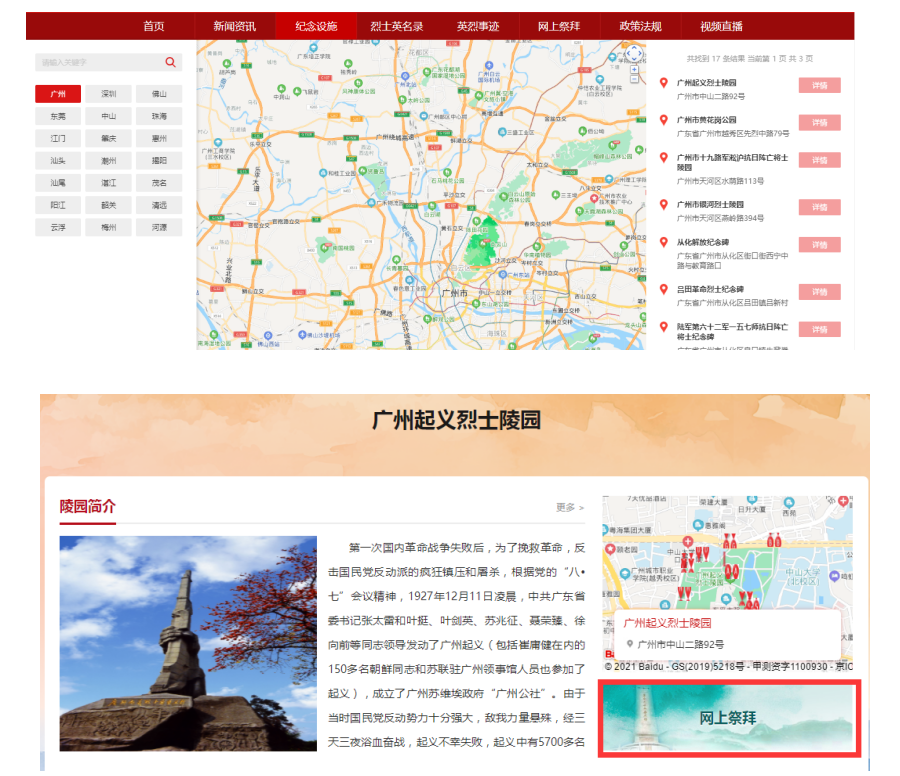Click the pin icon beside 广州市黄花岗公园

point(664,120)
